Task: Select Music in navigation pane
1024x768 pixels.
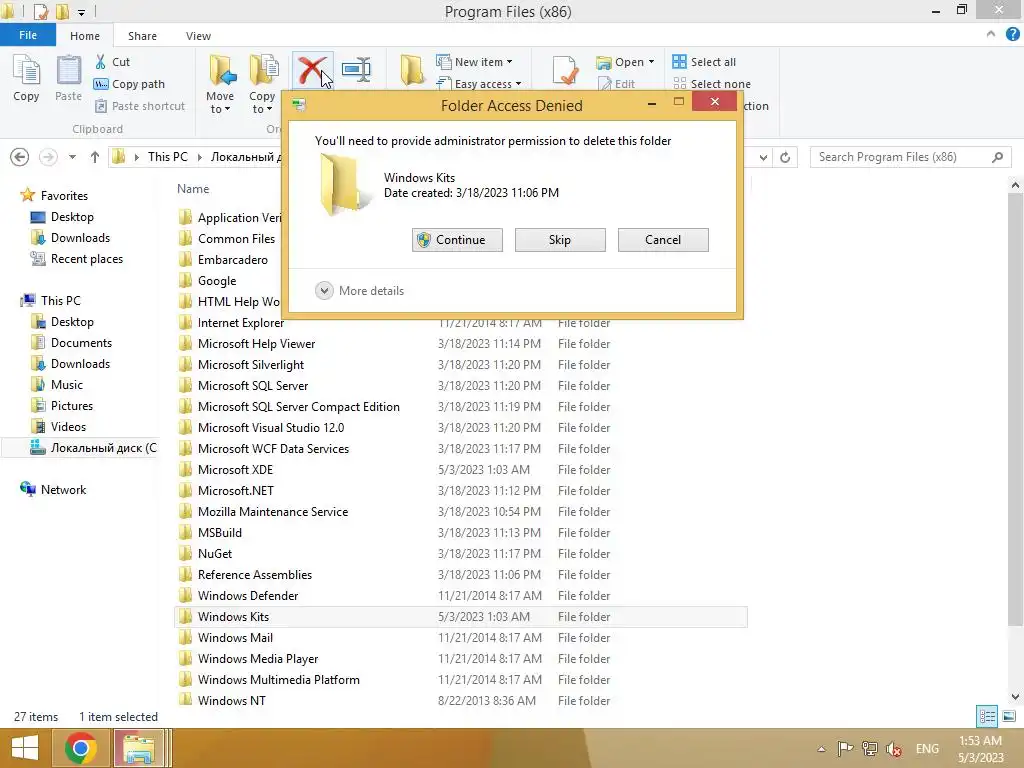Action: [67, 385]
